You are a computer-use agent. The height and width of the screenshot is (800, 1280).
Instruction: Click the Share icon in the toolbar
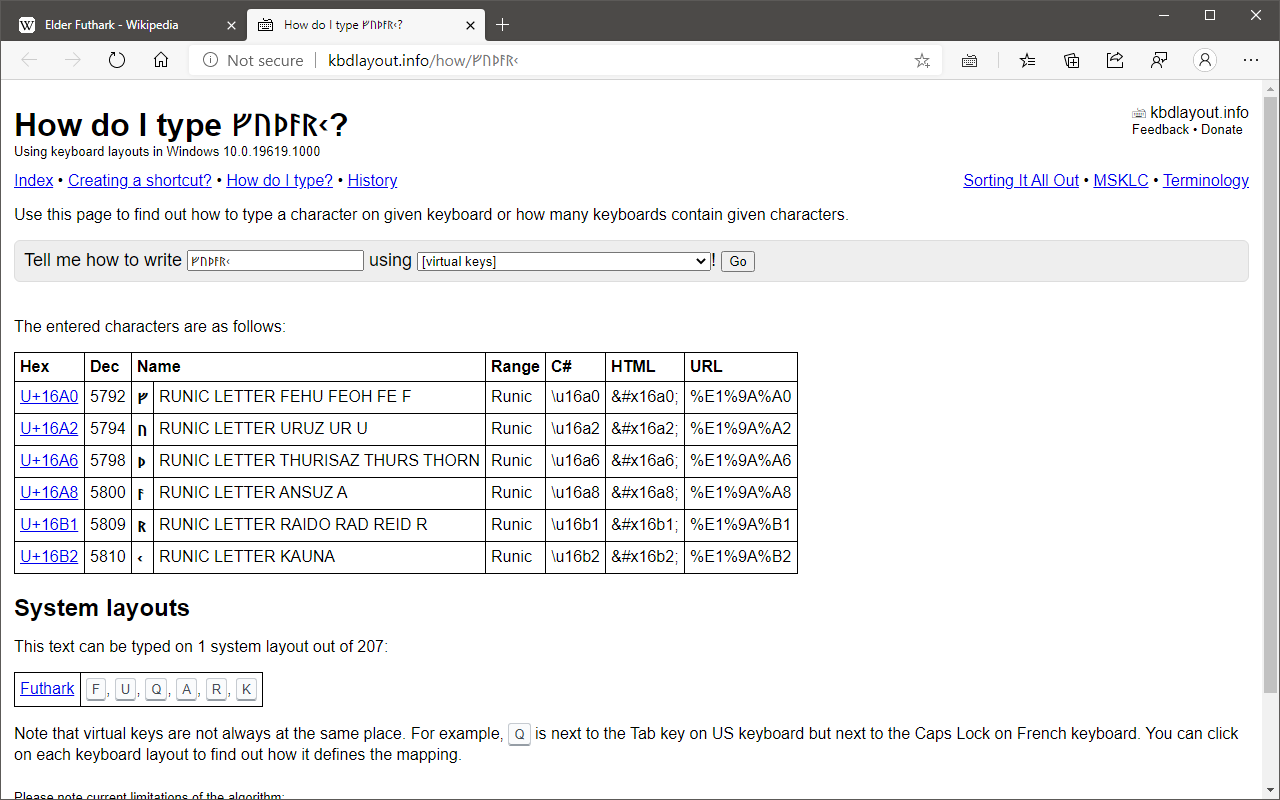[1115, 60]
